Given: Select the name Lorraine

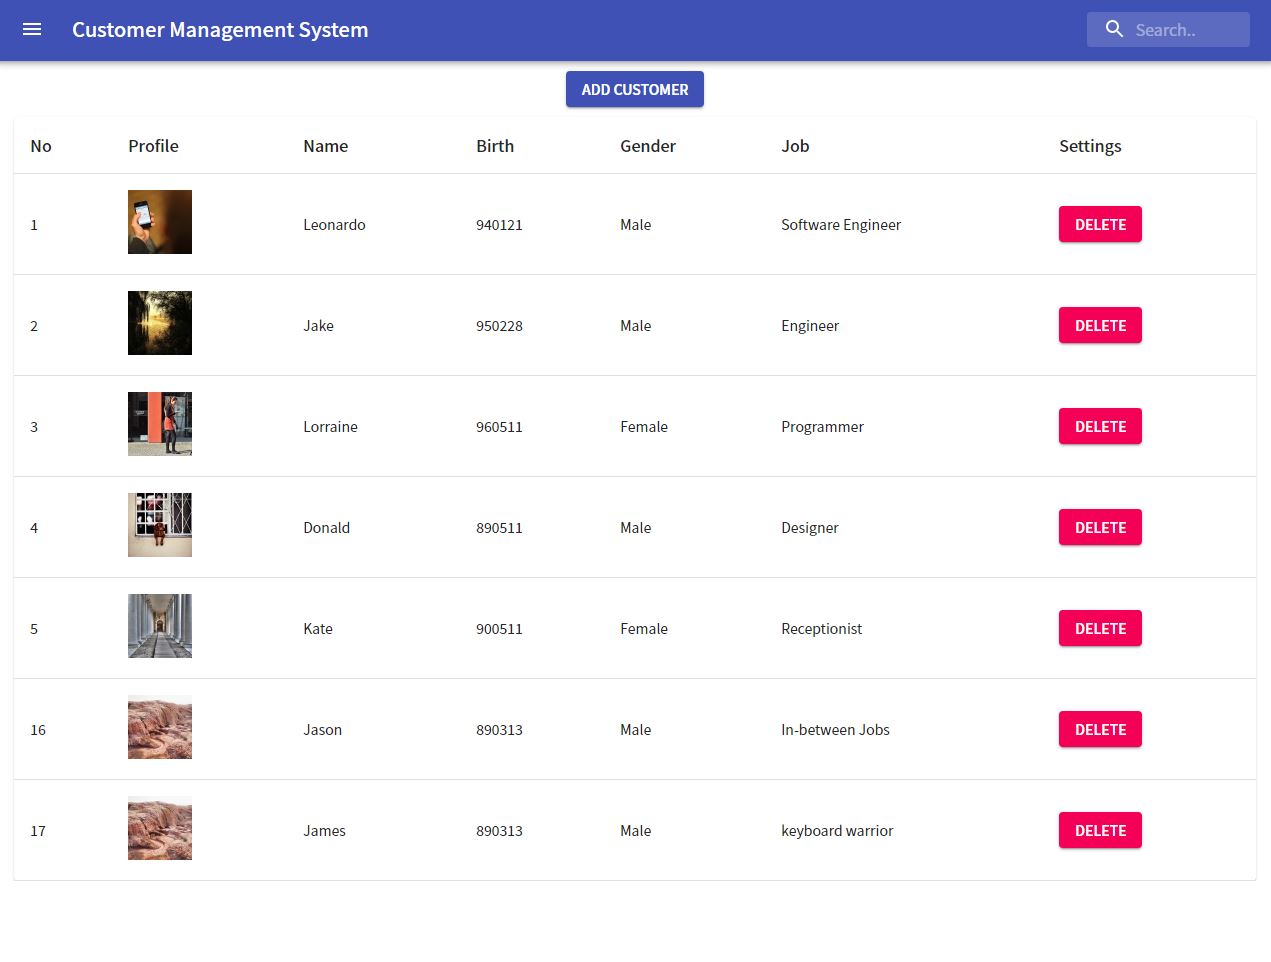Looking at the screenshot, I should (x=330, y=427).
